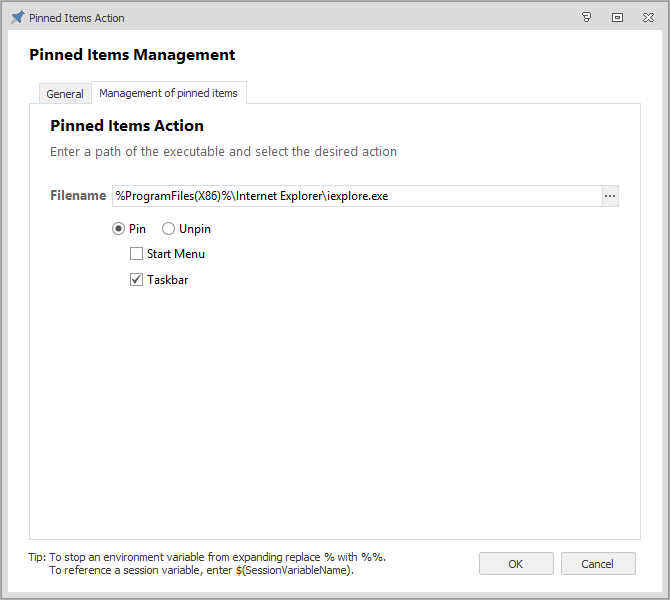Click the help icon in the title bar

click(586, 17)
